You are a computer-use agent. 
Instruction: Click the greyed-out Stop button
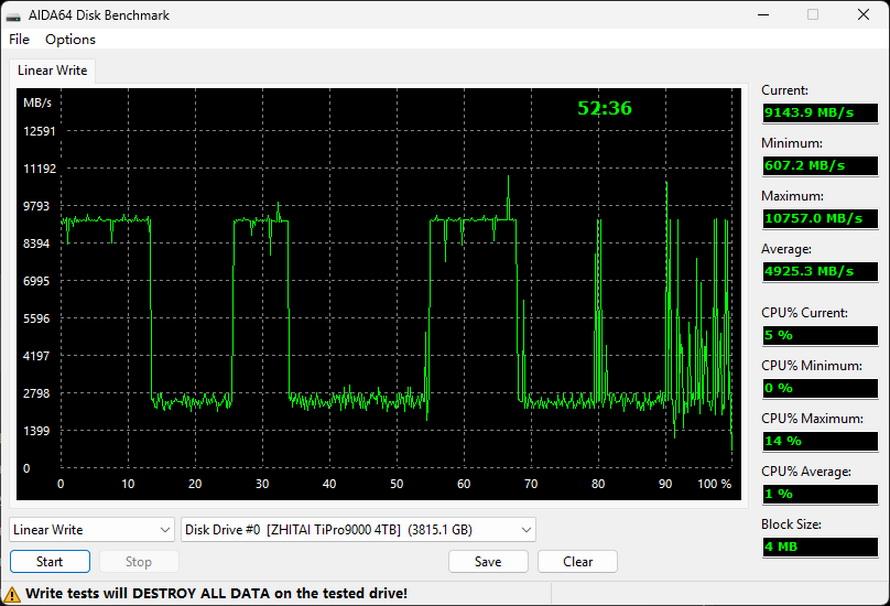[x=138, y=562]
